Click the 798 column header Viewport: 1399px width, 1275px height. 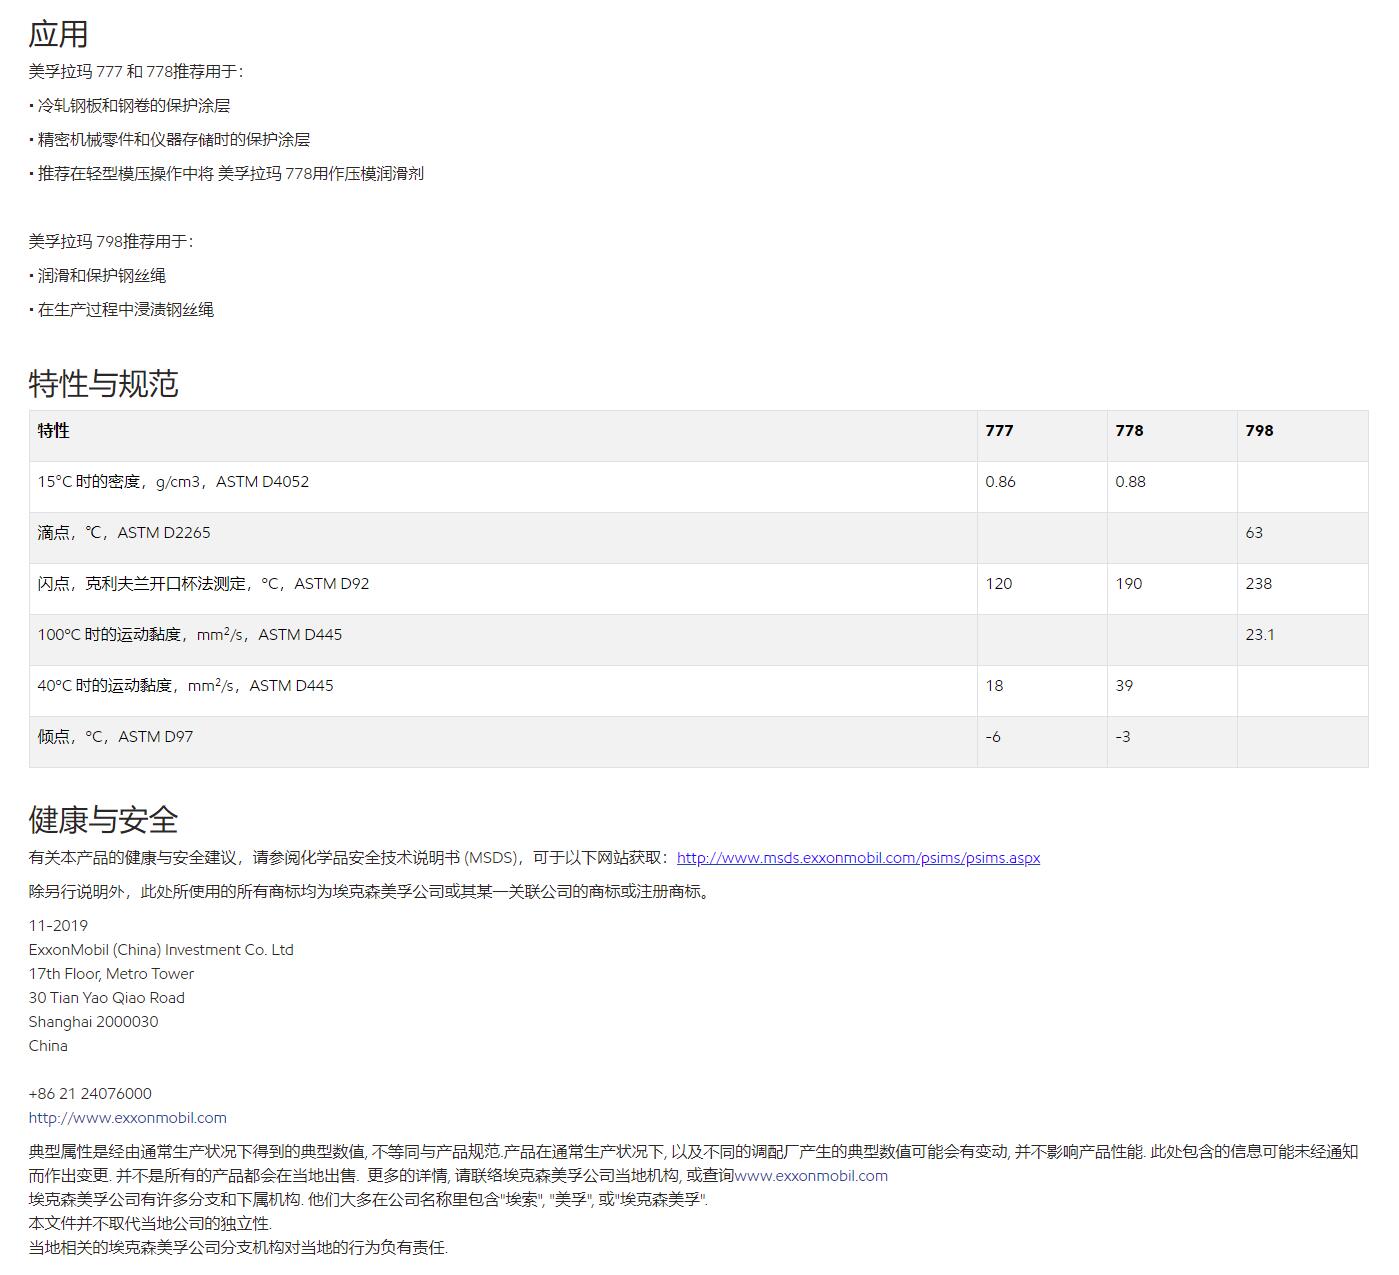tap(1259, 431)
